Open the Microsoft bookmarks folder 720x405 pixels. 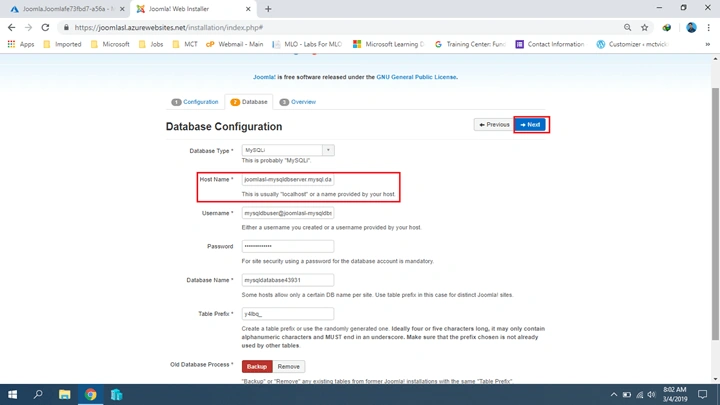click(110, 44)
